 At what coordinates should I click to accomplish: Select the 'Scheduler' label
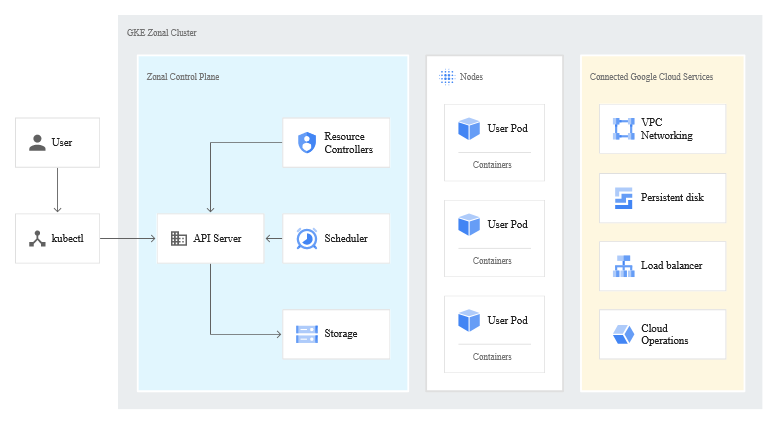[x=346, y=239]
